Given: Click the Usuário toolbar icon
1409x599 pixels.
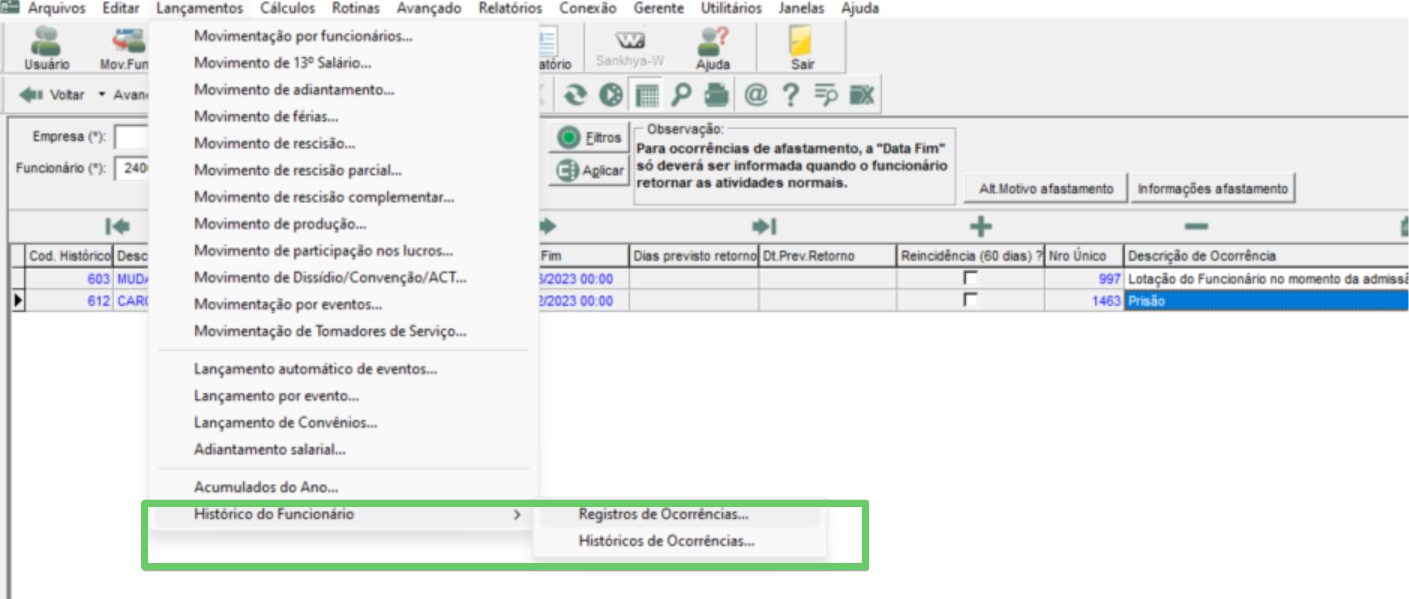Looking at the screenshot, I should click(x=46, y=47).
